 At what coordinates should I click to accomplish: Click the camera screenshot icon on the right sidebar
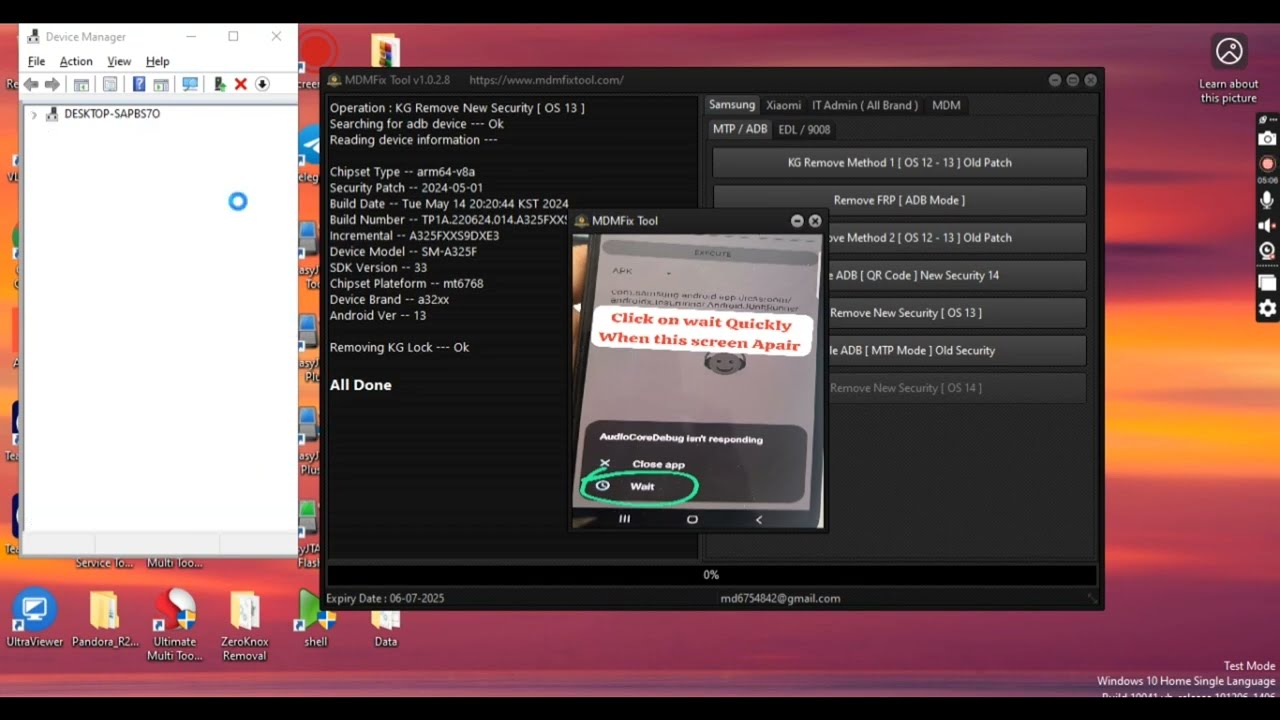pyautogui.click(x=1266, y=139)
